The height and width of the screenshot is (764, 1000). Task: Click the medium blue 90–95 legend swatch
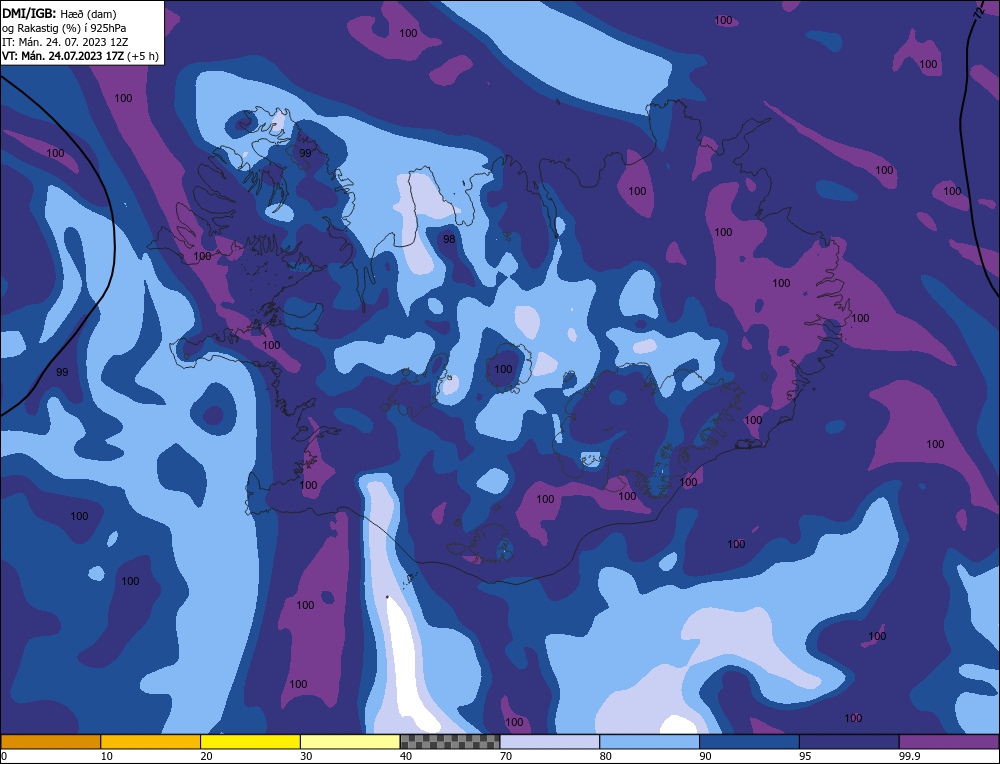[749, 741]
